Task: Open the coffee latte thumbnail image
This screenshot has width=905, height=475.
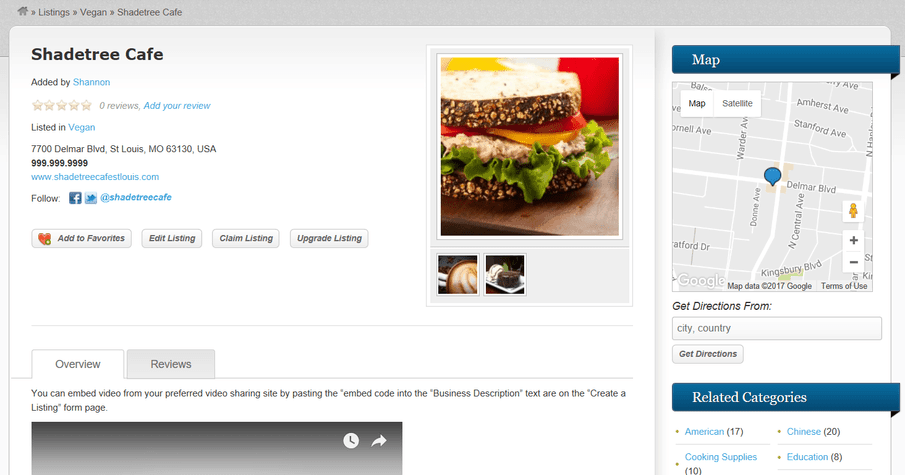Action: point(458,275)
